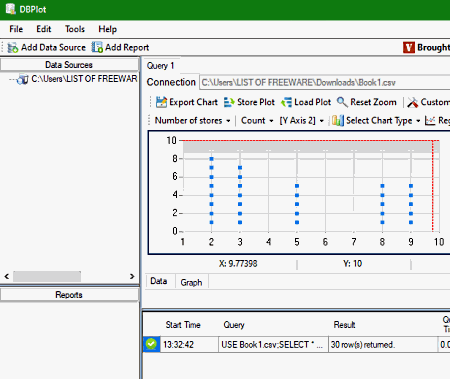This screenshot has height=379, width=450.
Task: Click the X: 9.77398 coordinate readout
Action: tap(238, 264)
